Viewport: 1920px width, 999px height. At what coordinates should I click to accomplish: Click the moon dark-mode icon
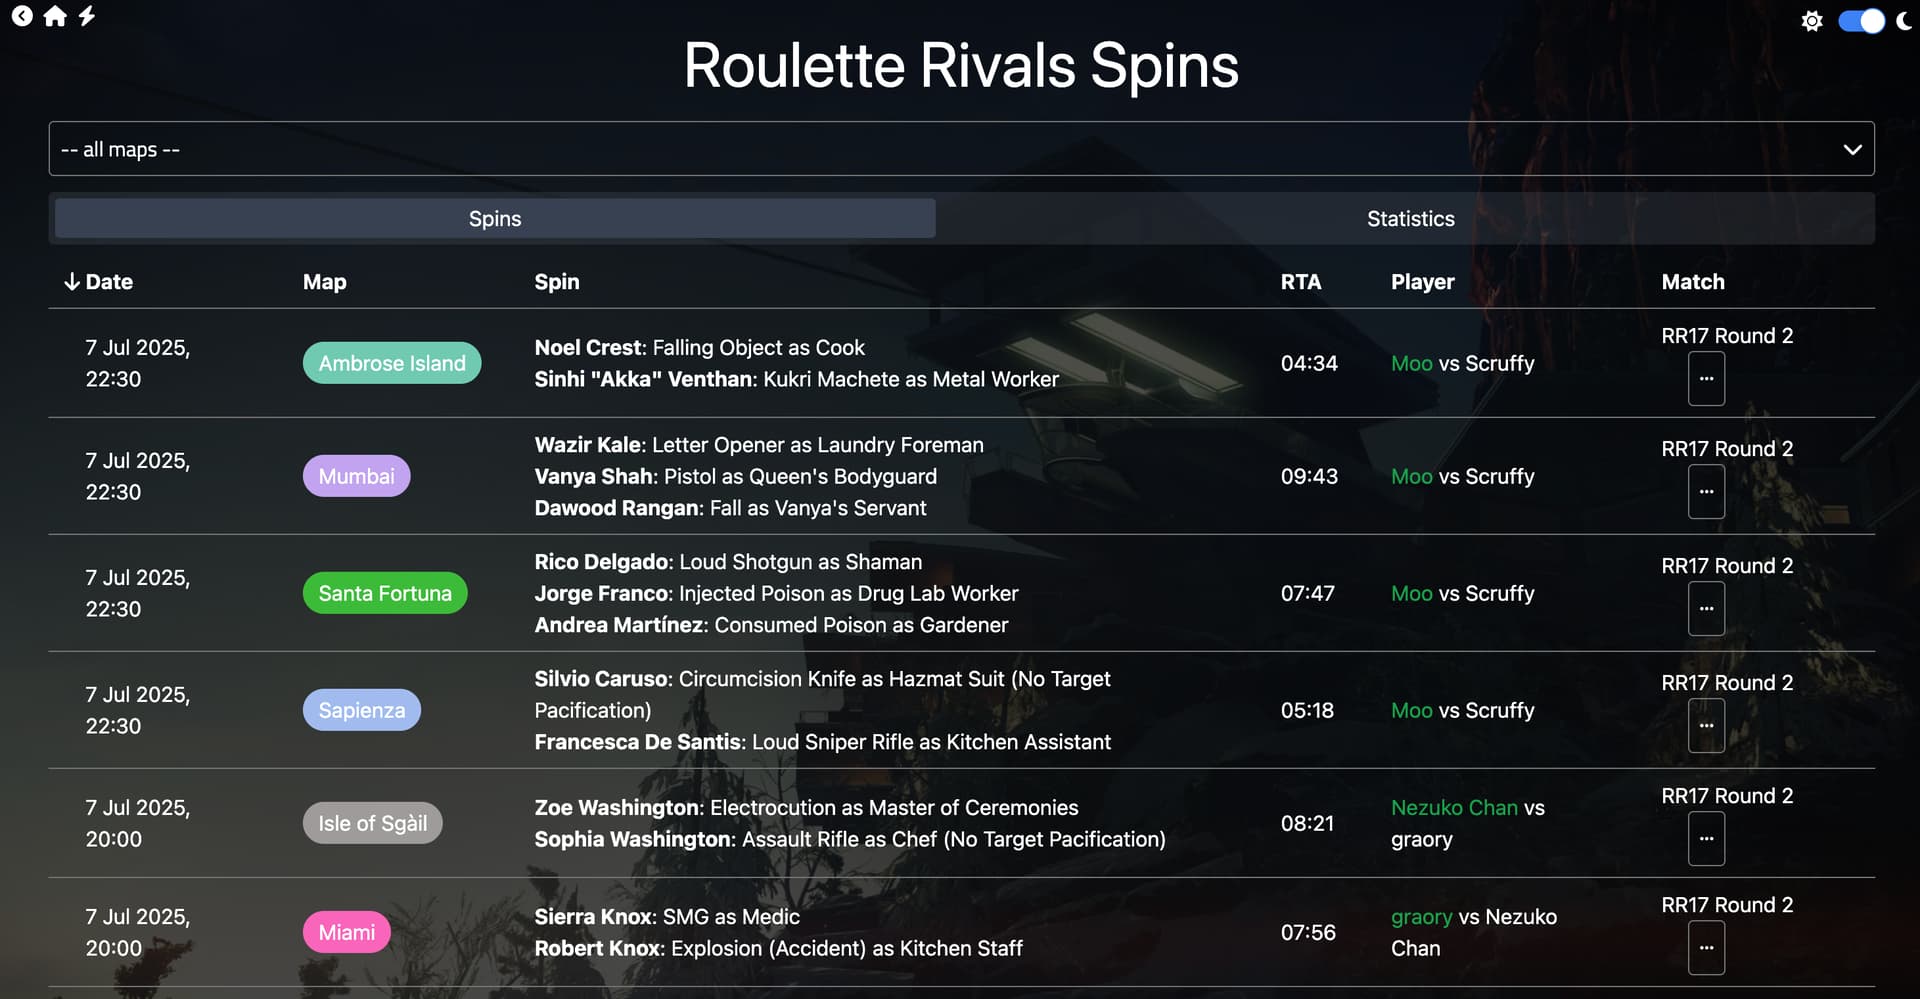(x=1904, y=21)
